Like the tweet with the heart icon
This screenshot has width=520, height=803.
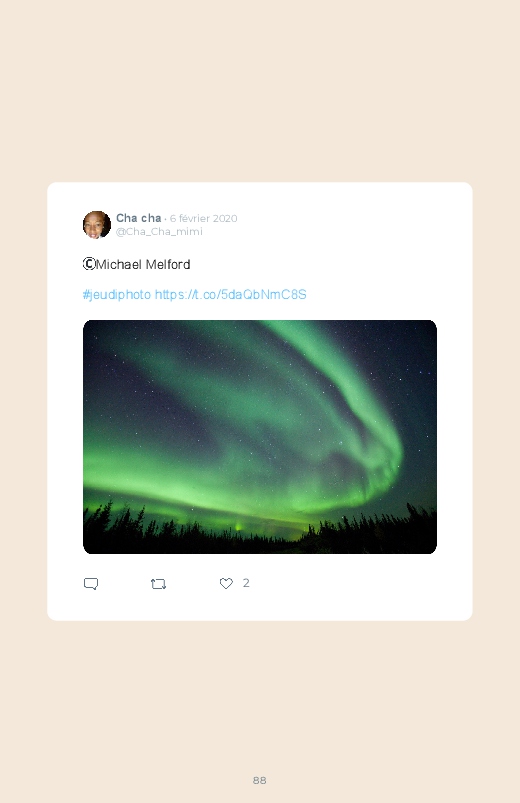click(x=226, y=583)
